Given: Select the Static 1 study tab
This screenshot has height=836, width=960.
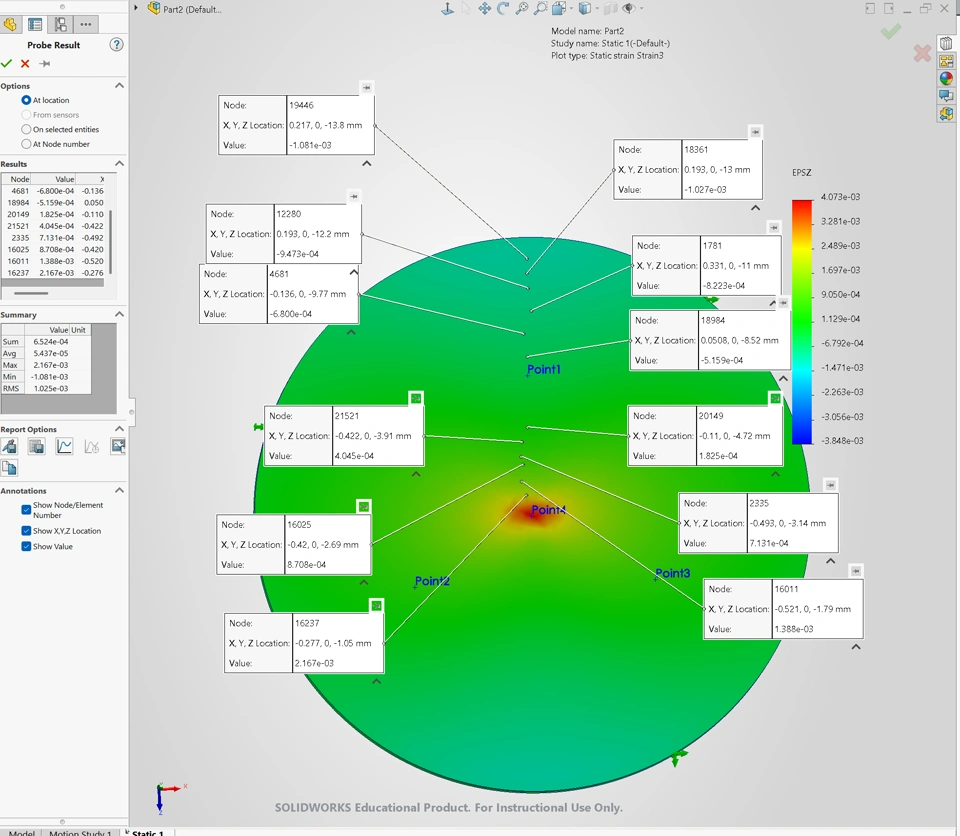Looking at the screenshot, I should point(148,832).
